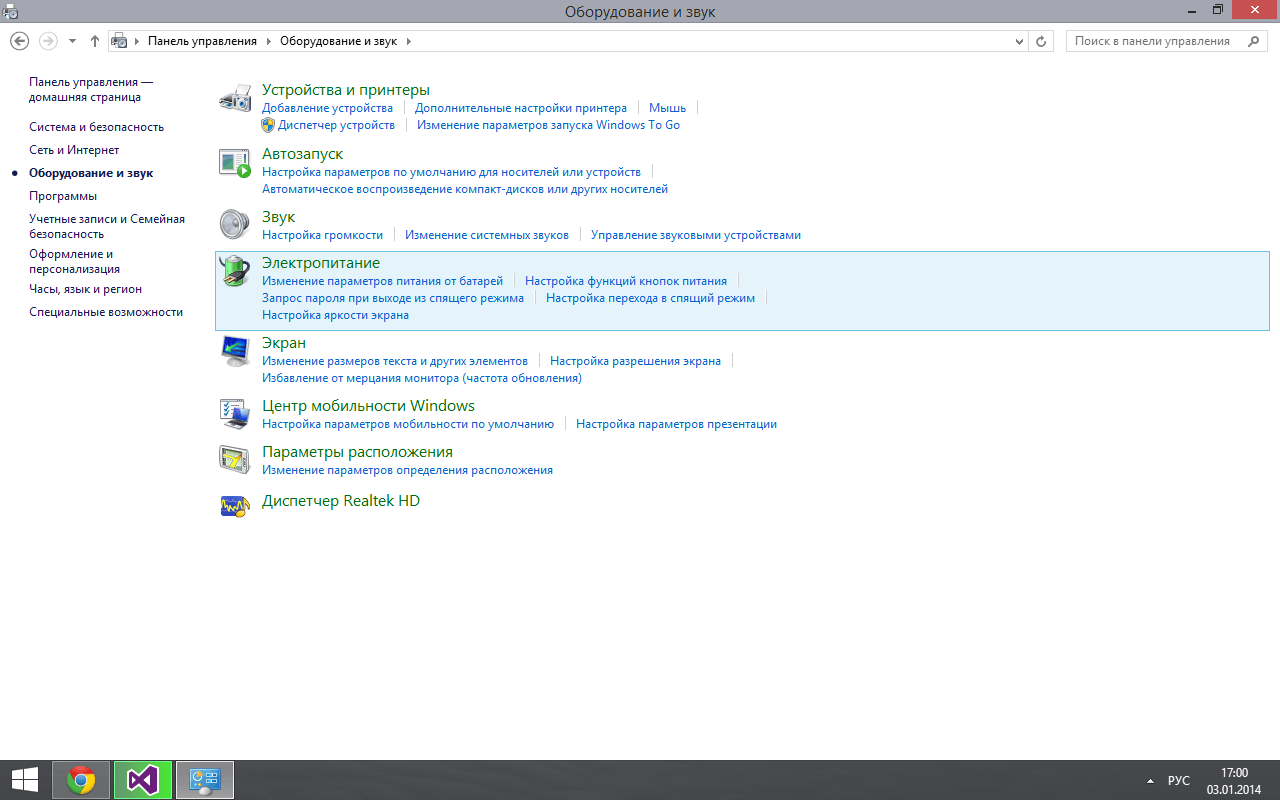Launch Google Chrome from the taskbar
The width and height of the screenshot is (1280, 800).
[x=81, y=779]
